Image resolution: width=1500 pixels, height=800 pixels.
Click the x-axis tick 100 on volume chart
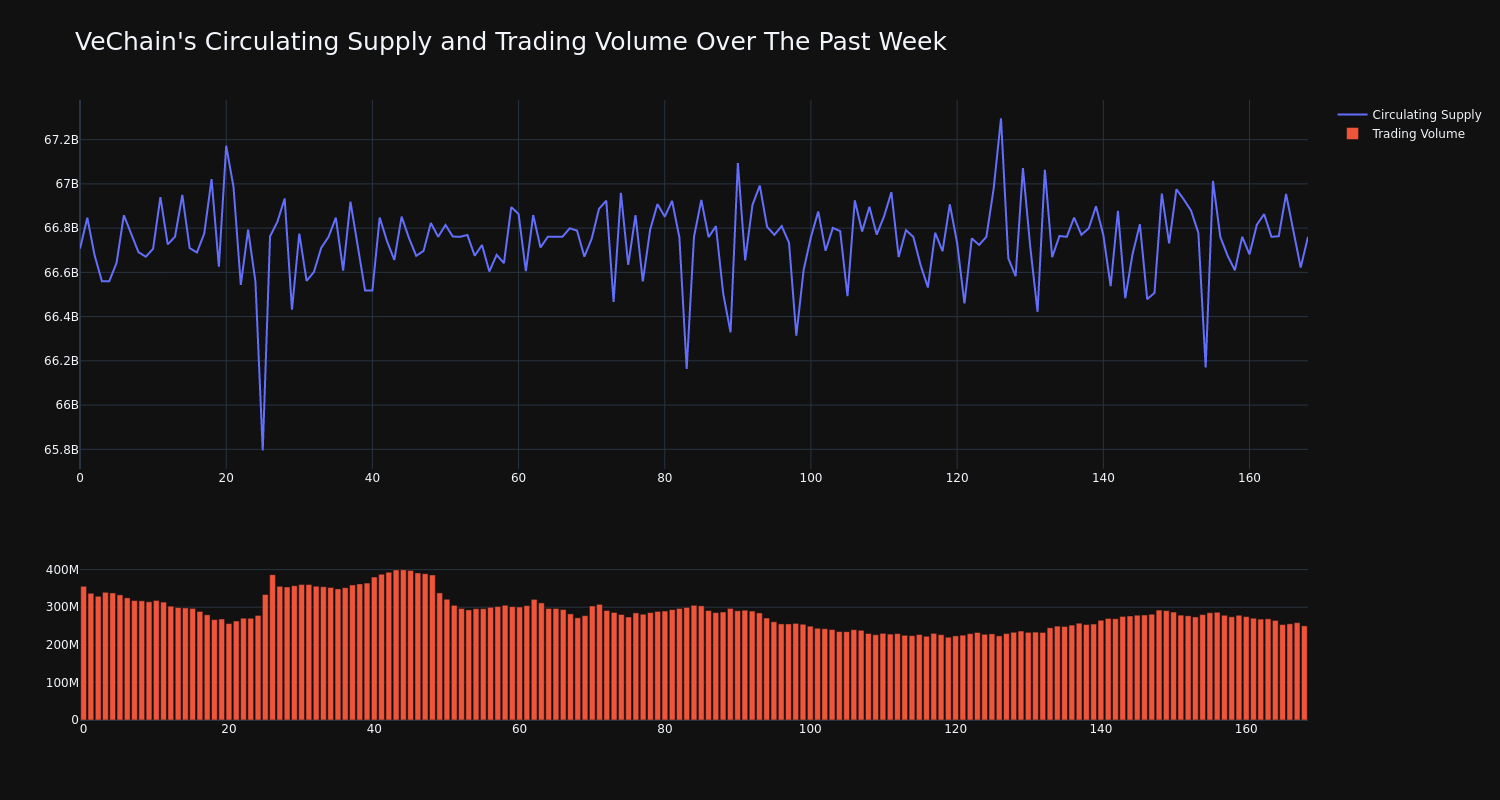[810, 729]
